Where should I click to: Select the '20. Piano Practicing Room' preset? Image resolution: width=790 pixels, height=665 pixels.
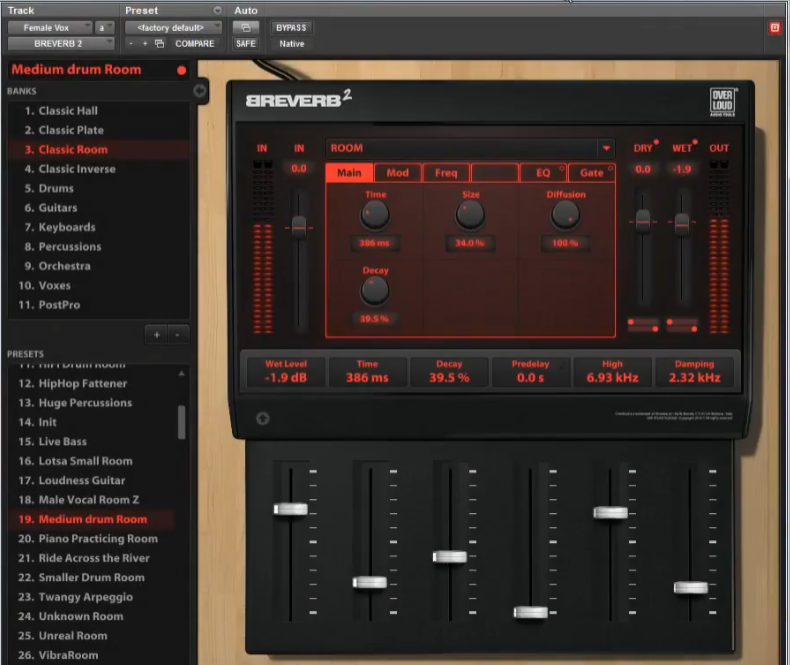click(x=92, y=539)
